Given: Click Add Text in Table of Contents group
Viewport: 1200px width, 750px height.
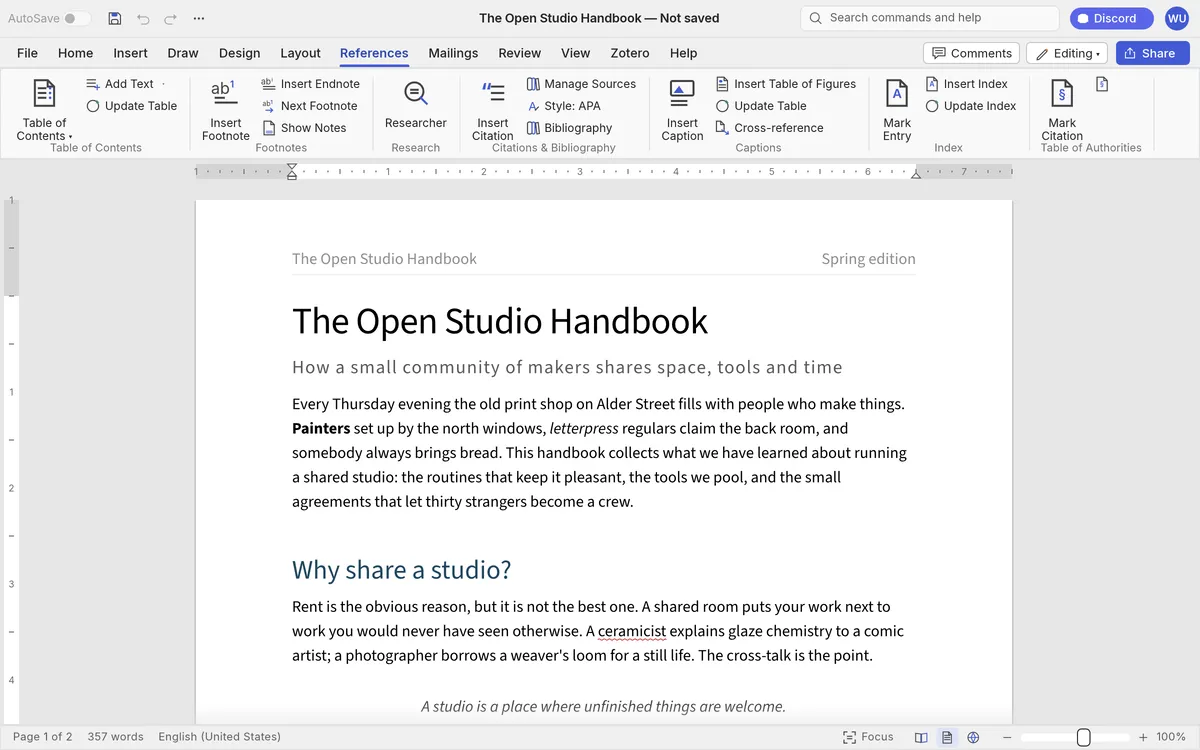Looking at the screenshot, I should coord(120,84).
